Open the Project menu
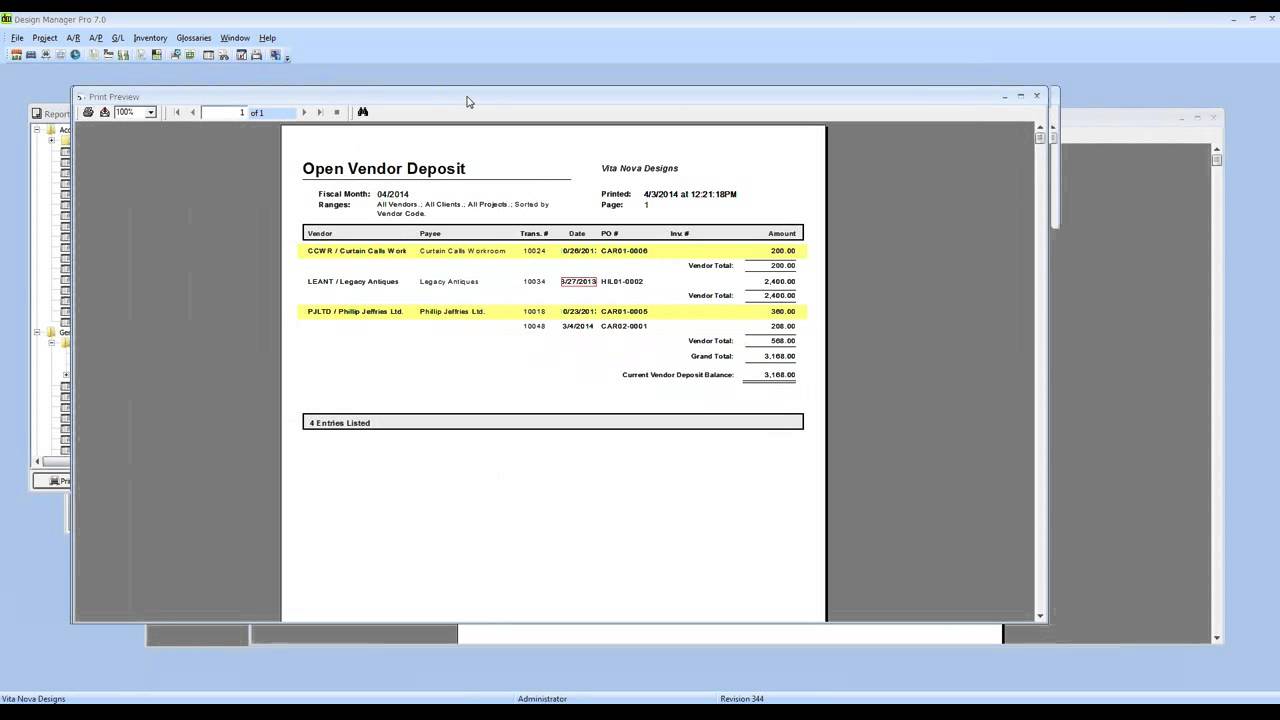This screenshot has height=720, width=1280. coord(45,38)
